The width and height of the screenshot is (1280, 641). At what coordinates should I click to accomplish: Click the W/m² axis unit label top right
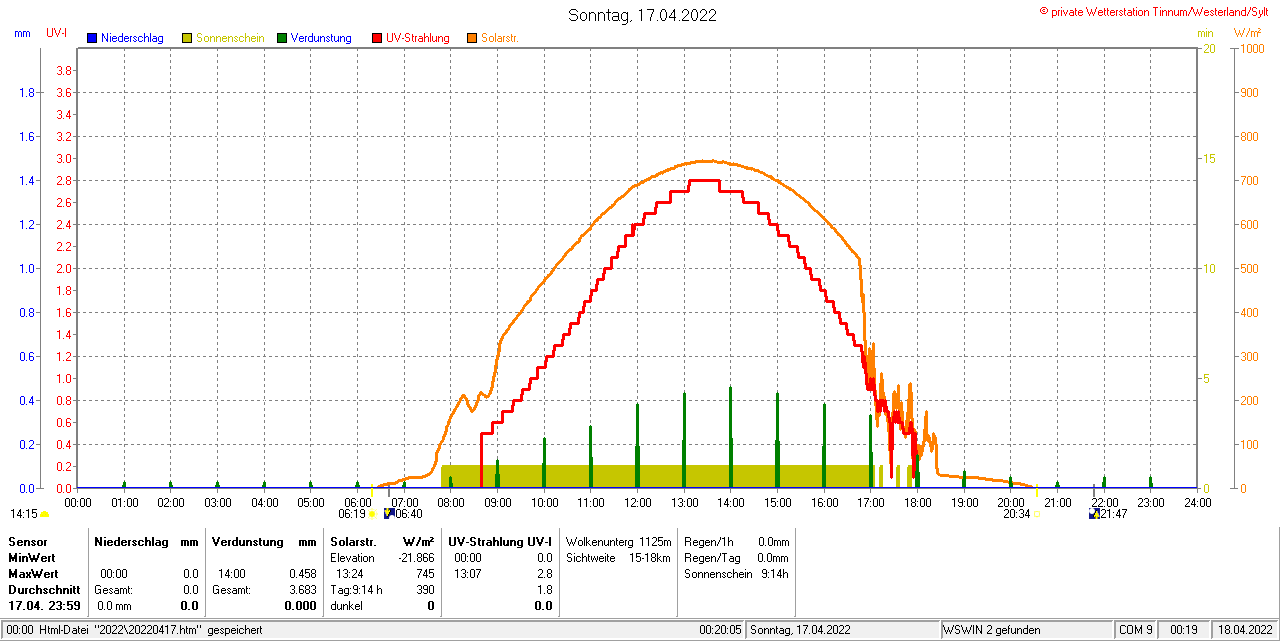[x=1248, y=33]
